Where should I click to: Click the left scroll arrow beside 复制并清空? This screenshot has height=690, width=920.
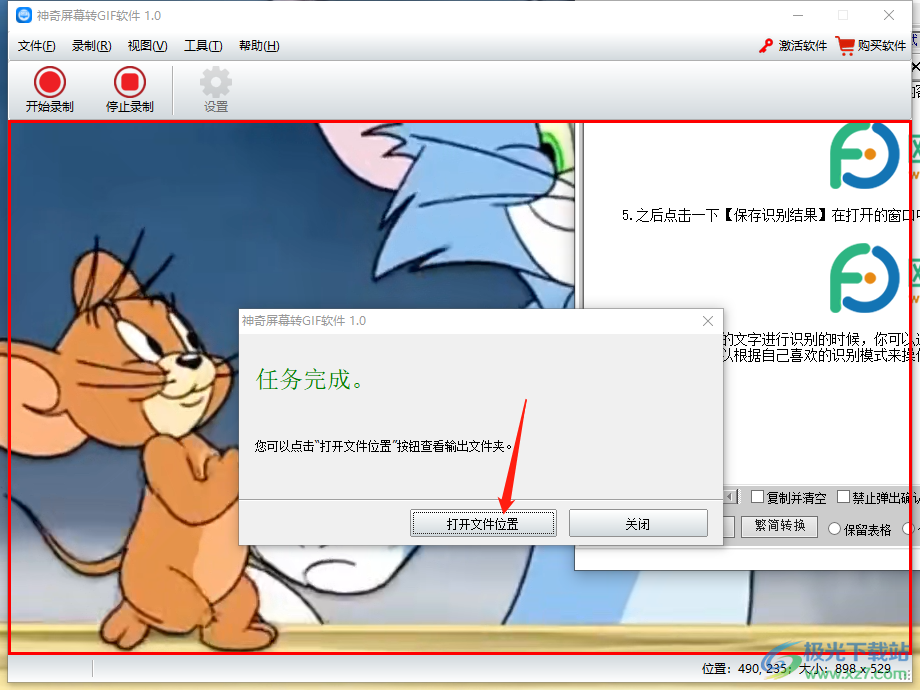point(729,498)
